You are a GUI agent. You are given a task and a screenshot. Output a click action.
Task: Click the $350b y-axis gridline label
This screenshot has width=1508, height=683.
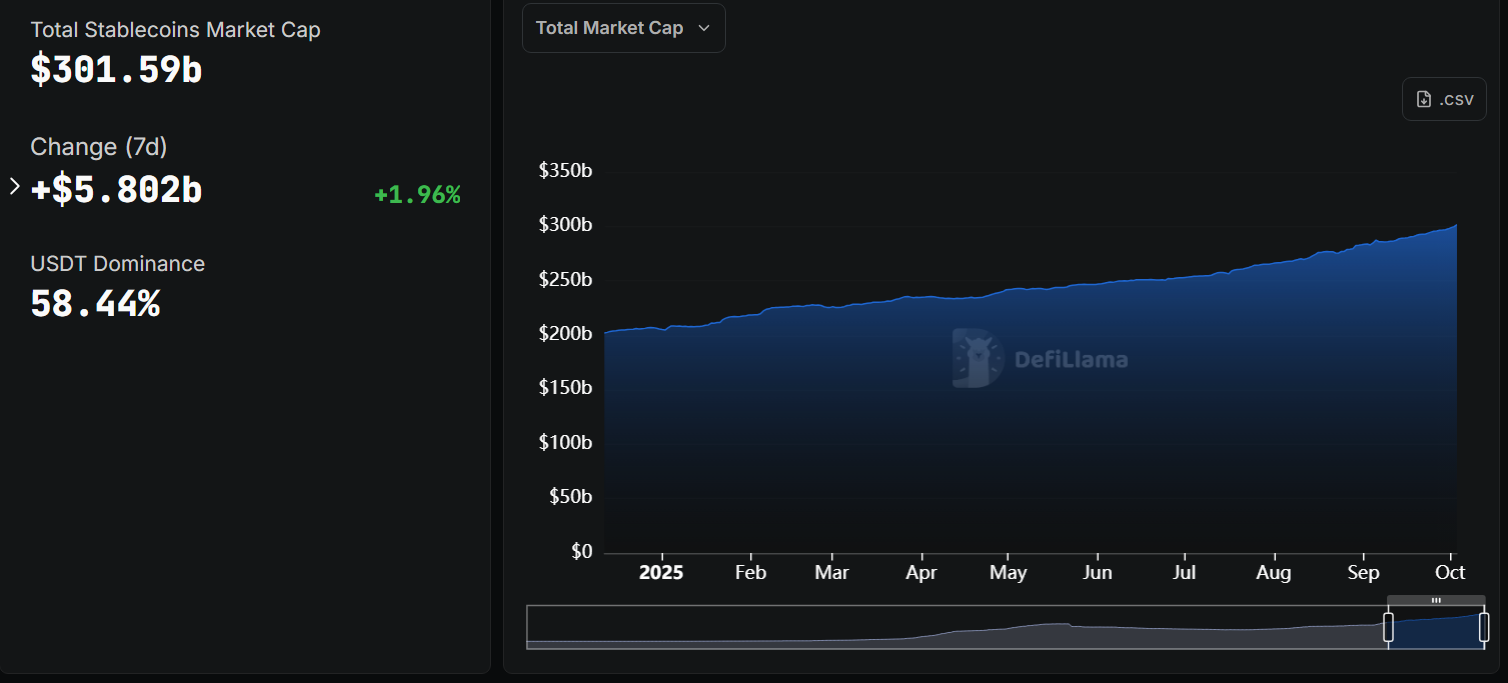pos(565,170)
